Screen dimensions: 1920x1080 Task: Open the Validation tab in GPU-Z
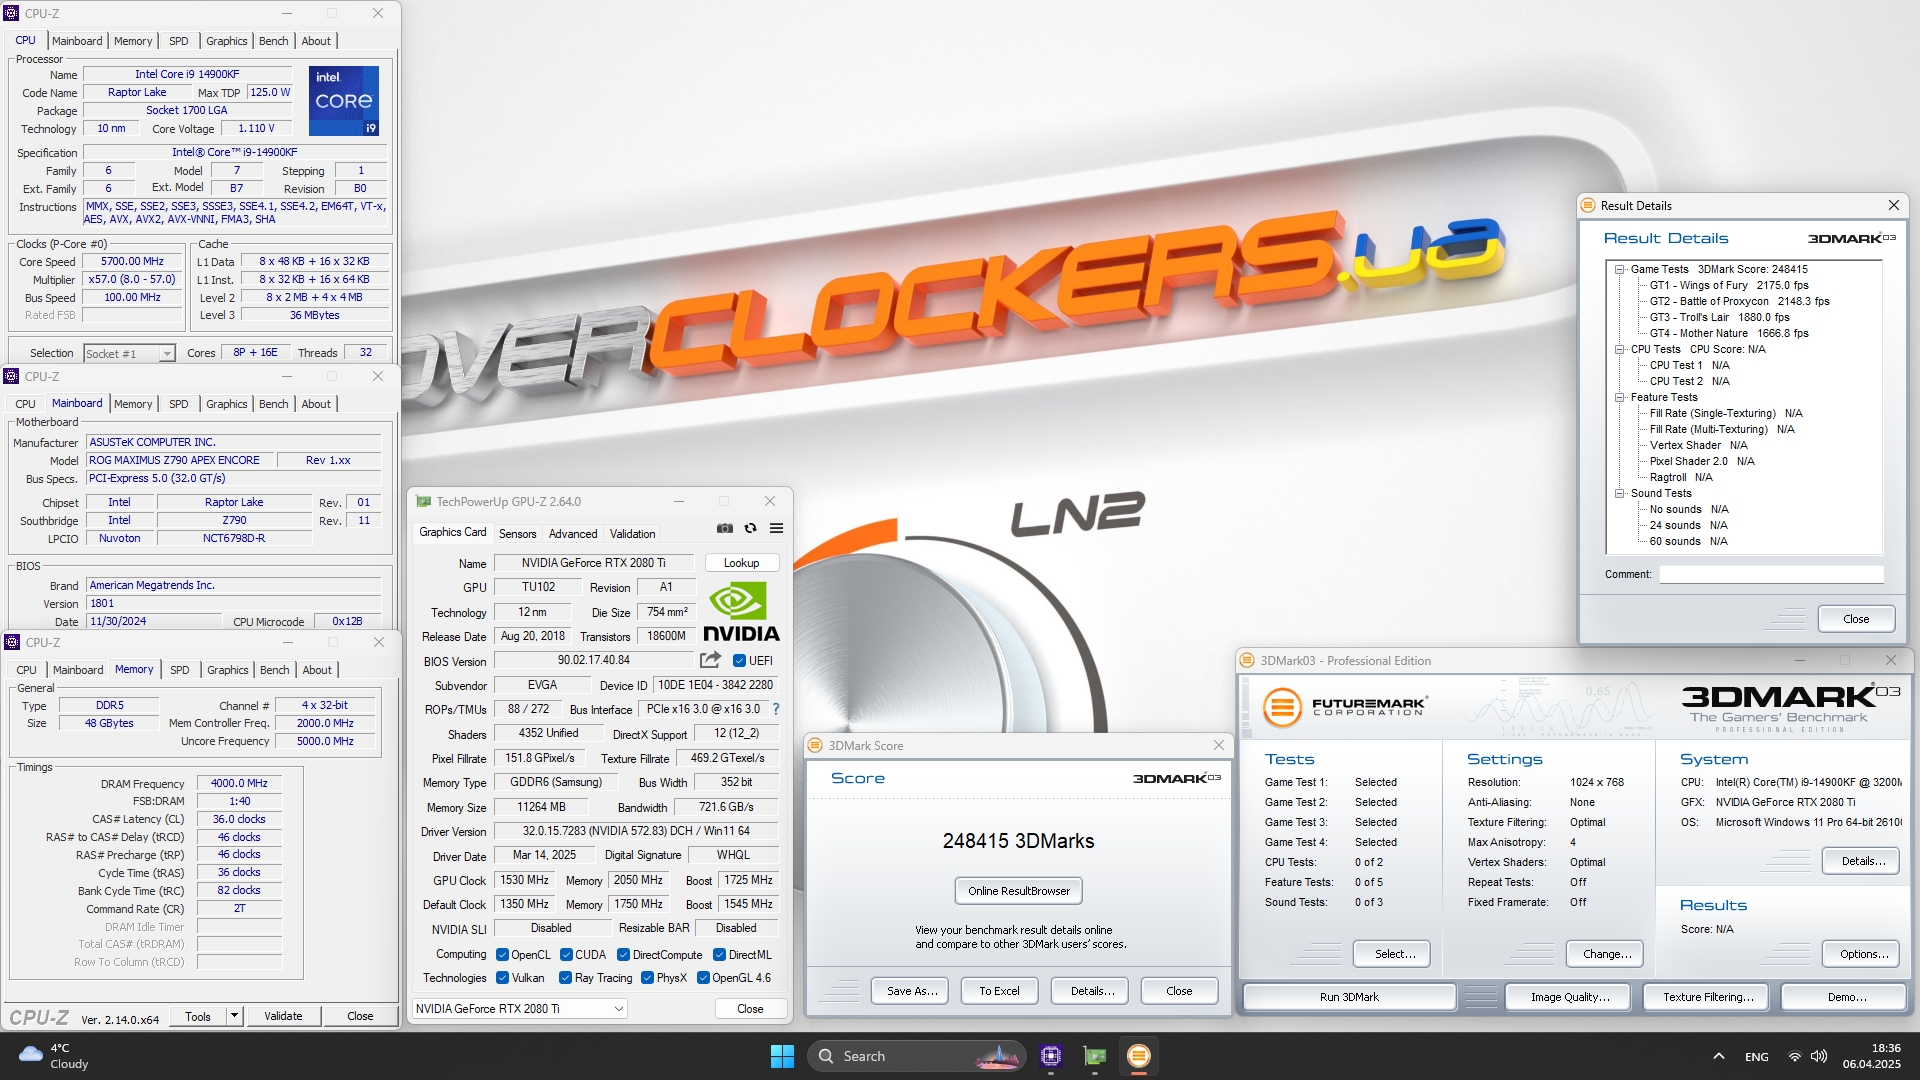click(633, 534)
